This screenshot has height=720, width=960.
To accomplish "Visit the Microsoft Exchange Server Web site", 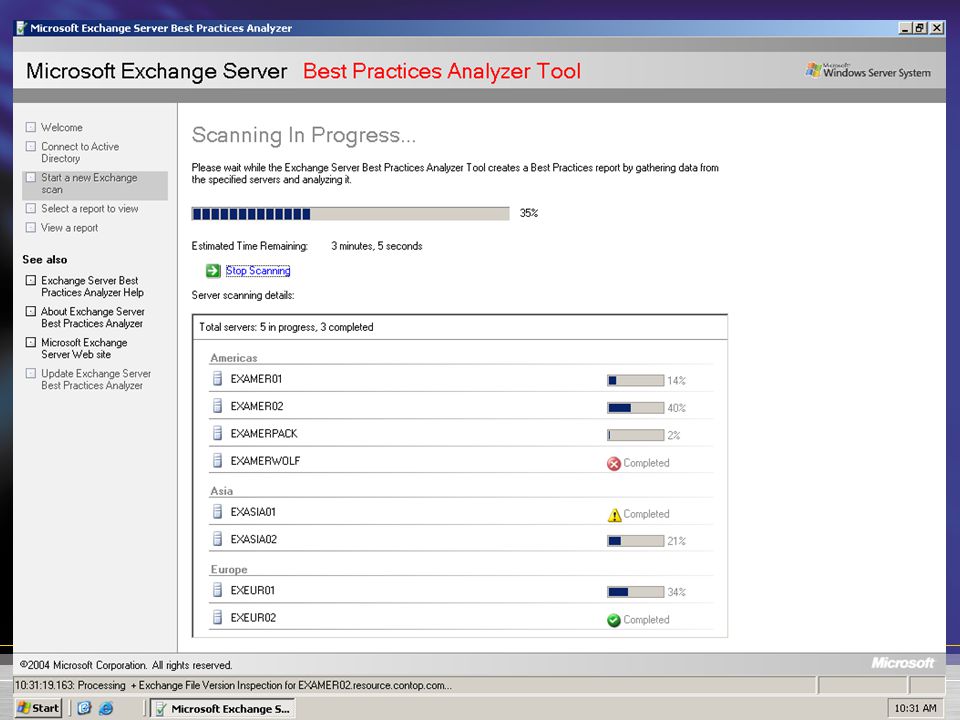I will click(84, 348).
